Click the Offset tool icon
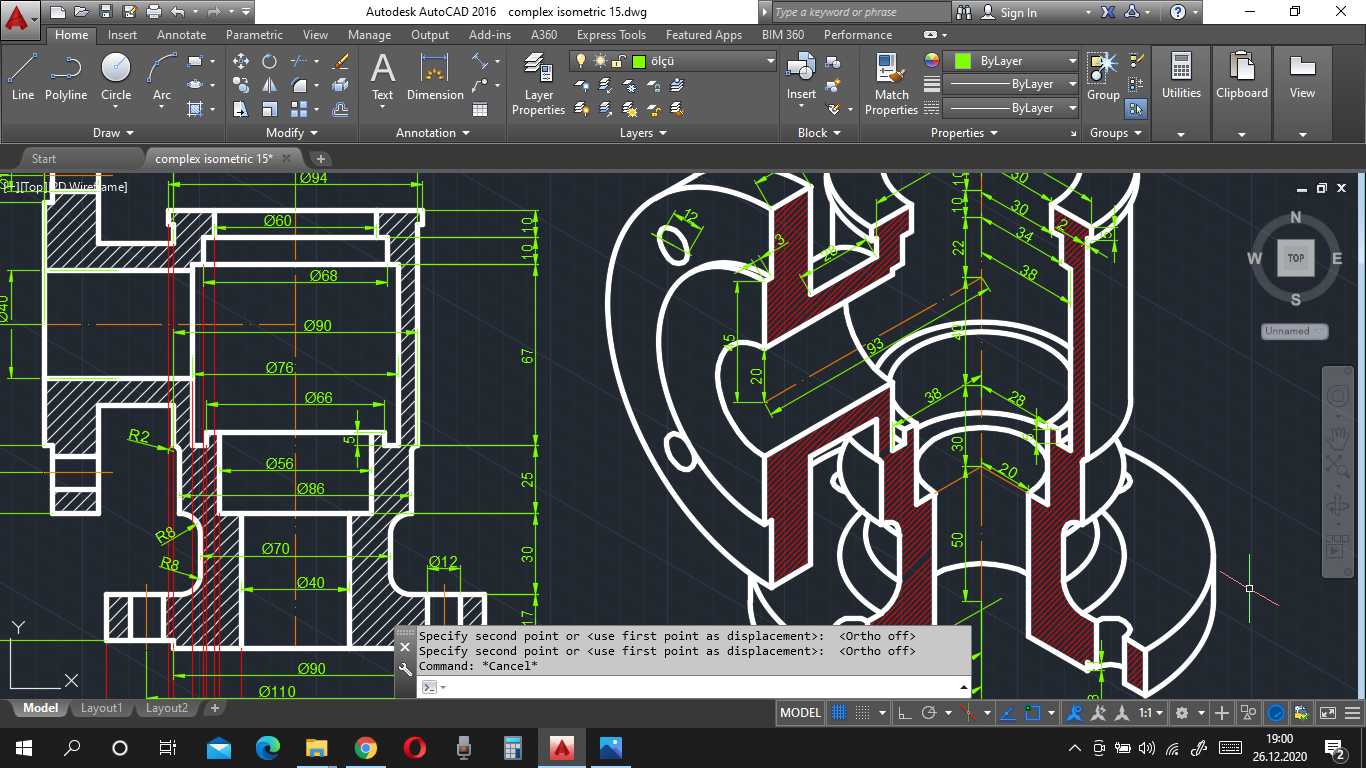The height and width of the screenshot is (768, 1366). pos(340,109)
